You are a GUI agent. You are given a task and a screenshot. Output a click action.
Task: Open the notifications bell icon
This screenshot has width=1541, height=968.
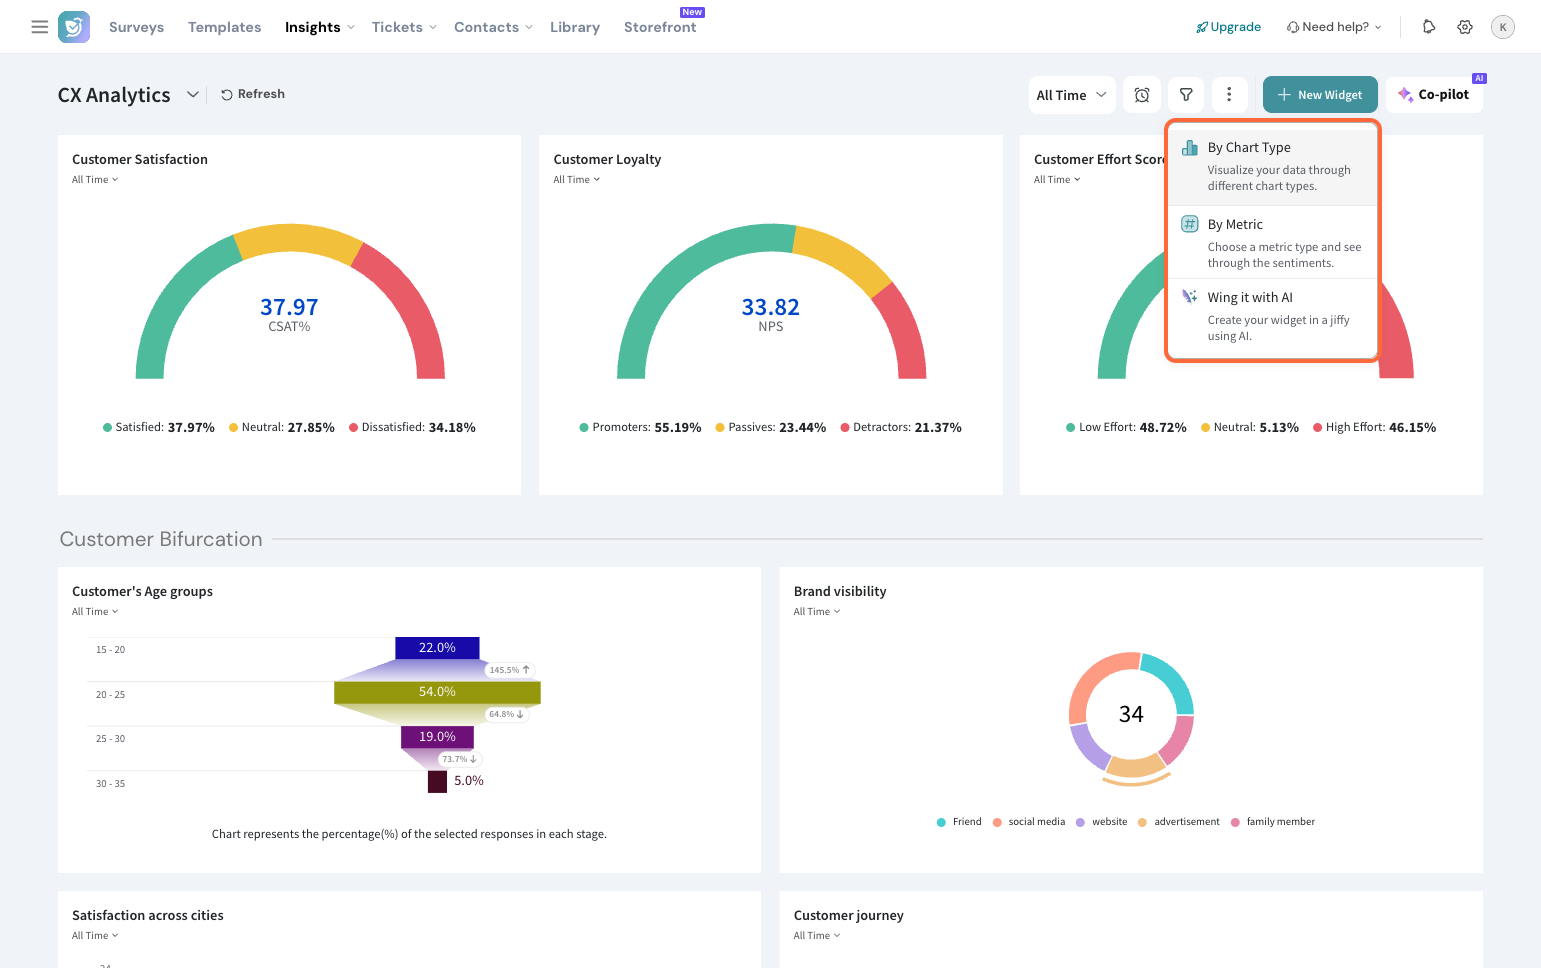click(1429, 27)
